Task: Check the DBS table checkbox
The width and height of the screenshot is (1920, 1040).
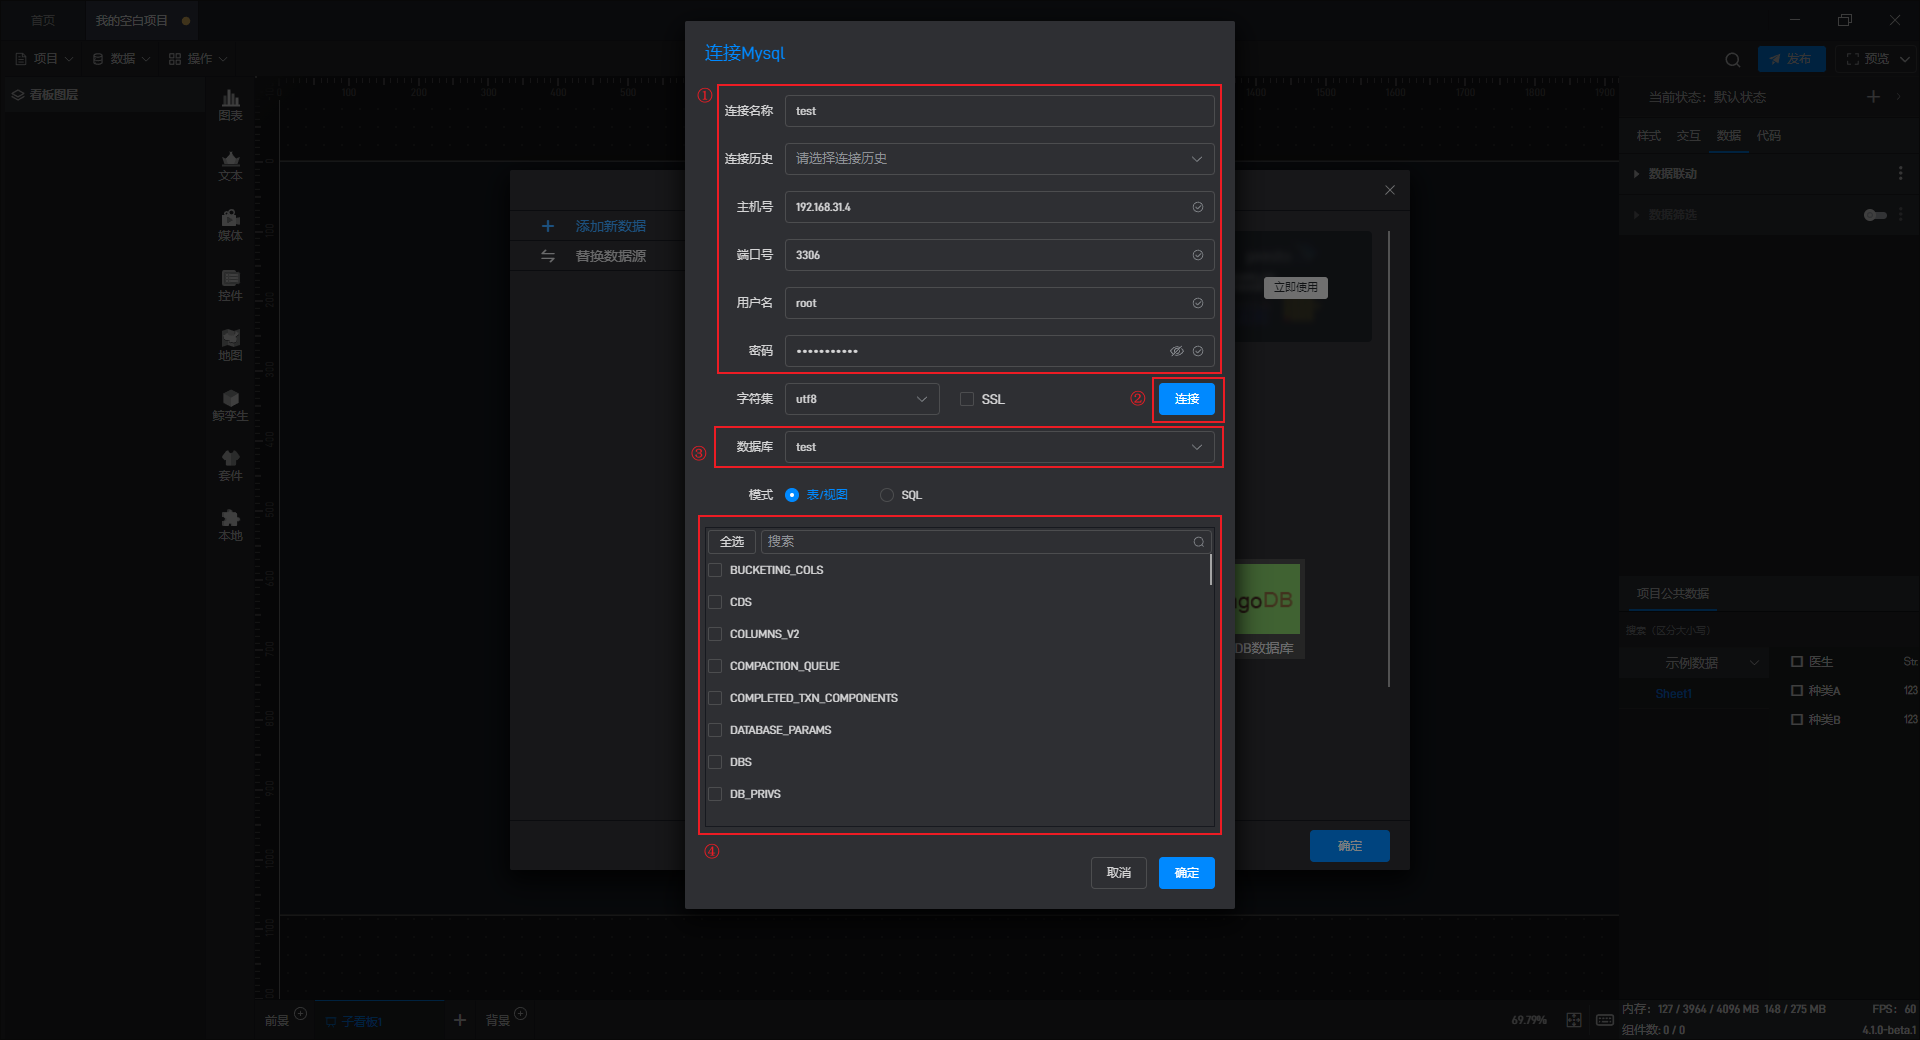Action: coord(715,762)
